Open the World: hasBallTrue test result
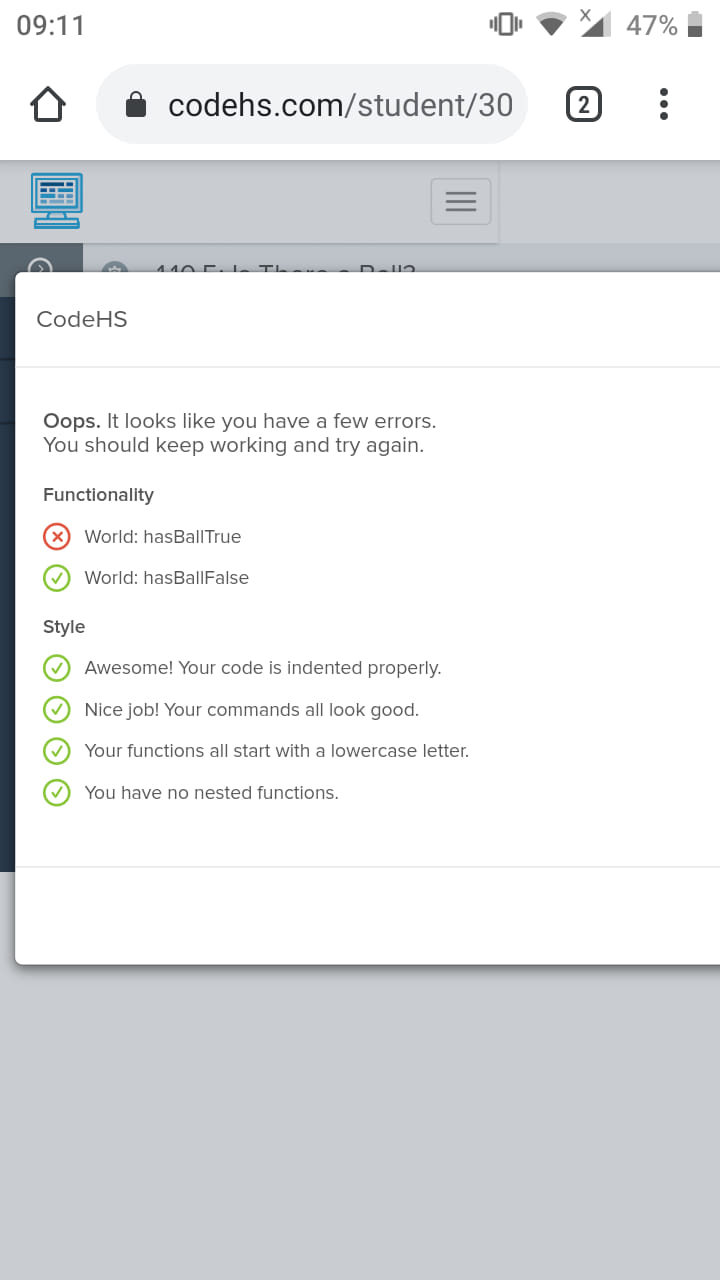Screen dimensions: 720x1280 (163, 537)
